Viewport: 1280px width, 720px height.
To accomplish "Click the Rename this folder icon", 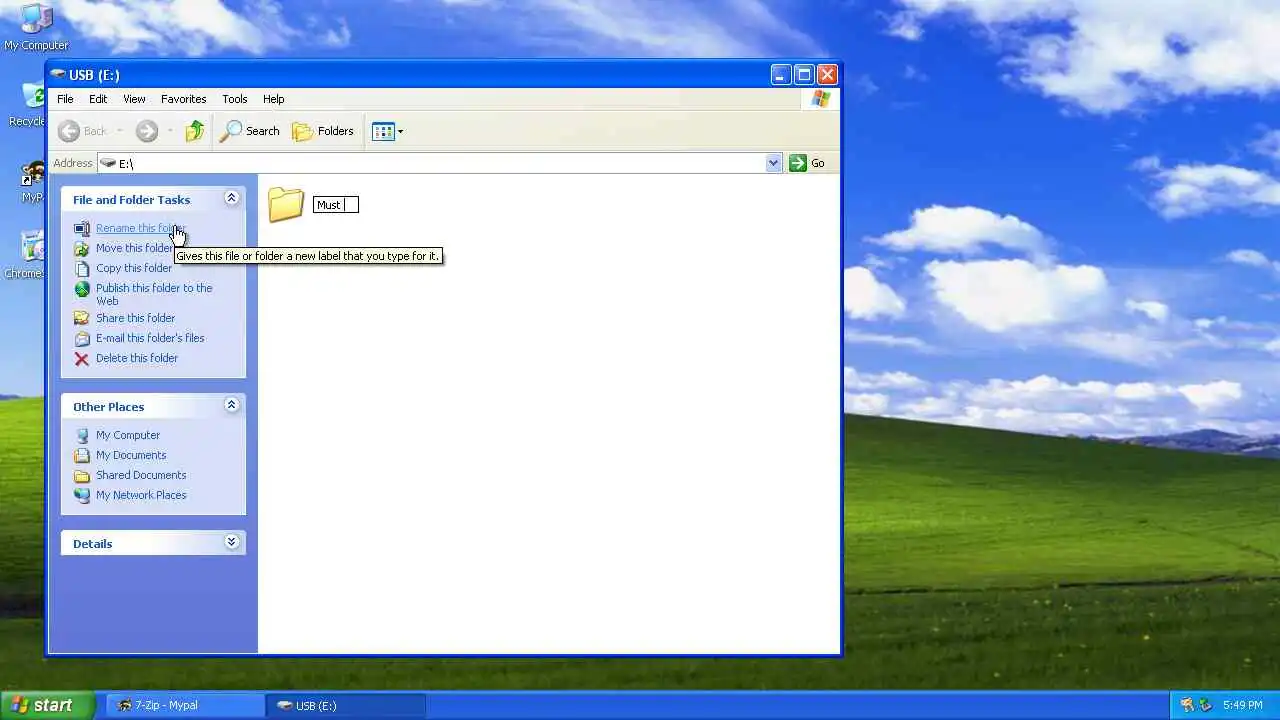I will (82, 228).
